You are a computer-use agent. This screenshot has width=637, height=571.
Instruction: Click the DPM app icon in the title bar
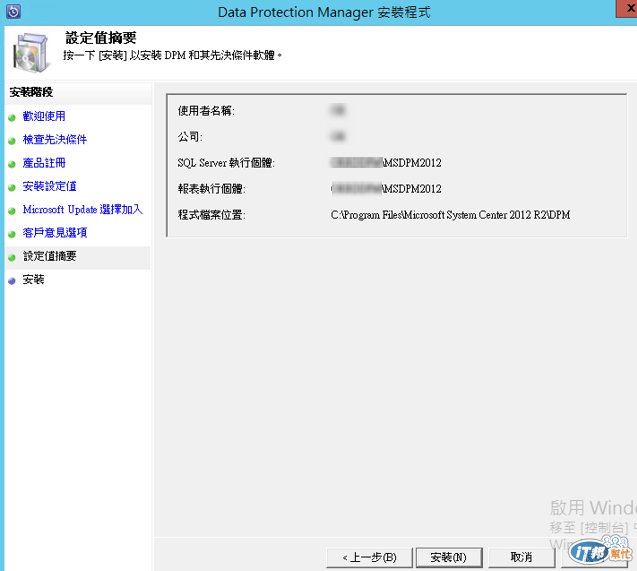pos(13,11)
